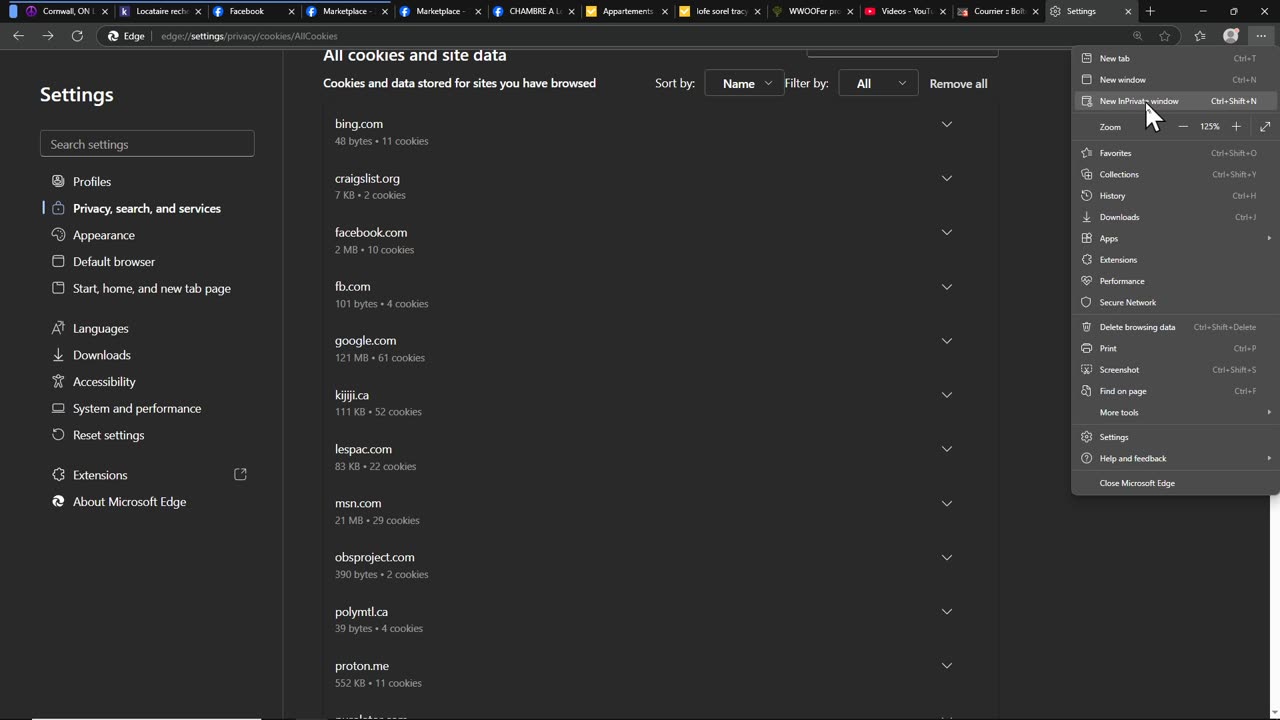Click the address bar URL field
Image resolution: width=1280 pixels, height=720 pixels.
click(640, 36)
